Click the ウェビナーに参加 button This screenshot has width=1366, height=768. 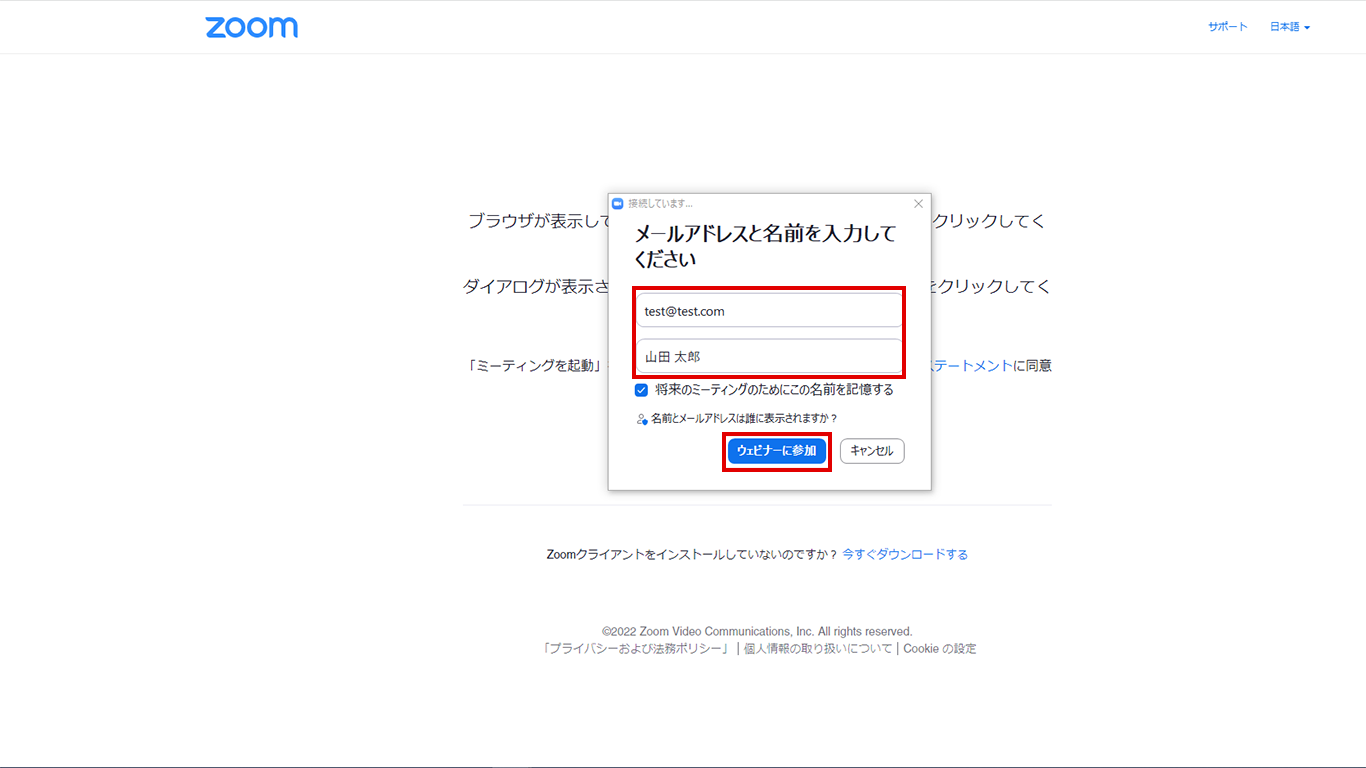coord(777,451)
